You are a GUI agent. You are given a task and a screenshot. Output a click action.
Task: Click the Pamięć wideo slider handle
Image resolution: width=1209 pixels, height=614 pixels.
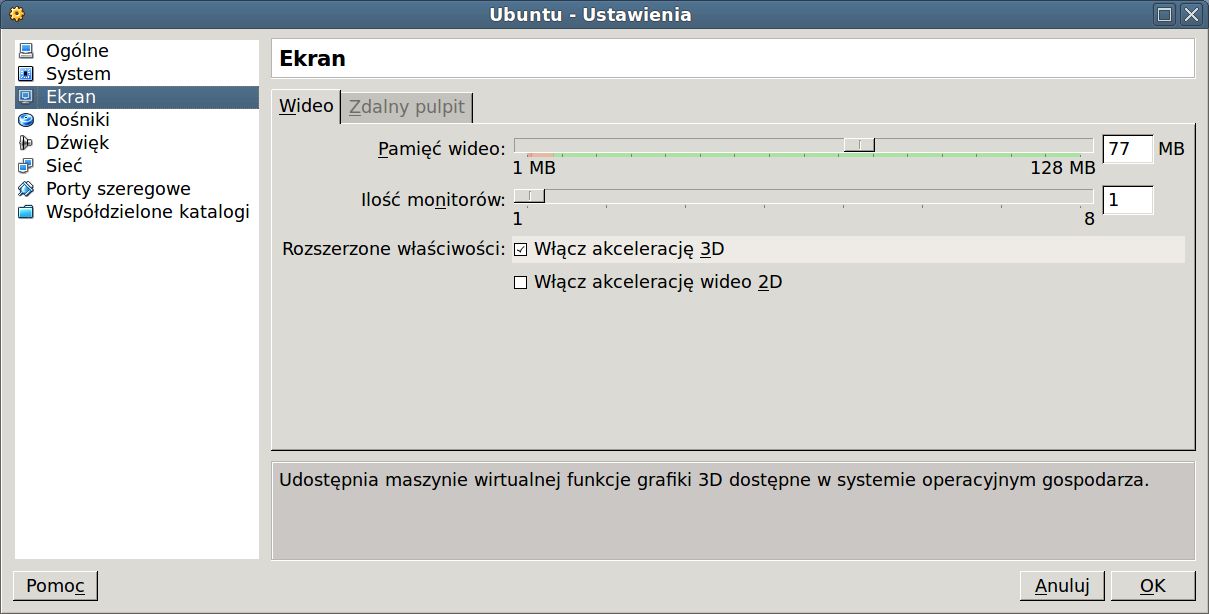tap(859, 145)
